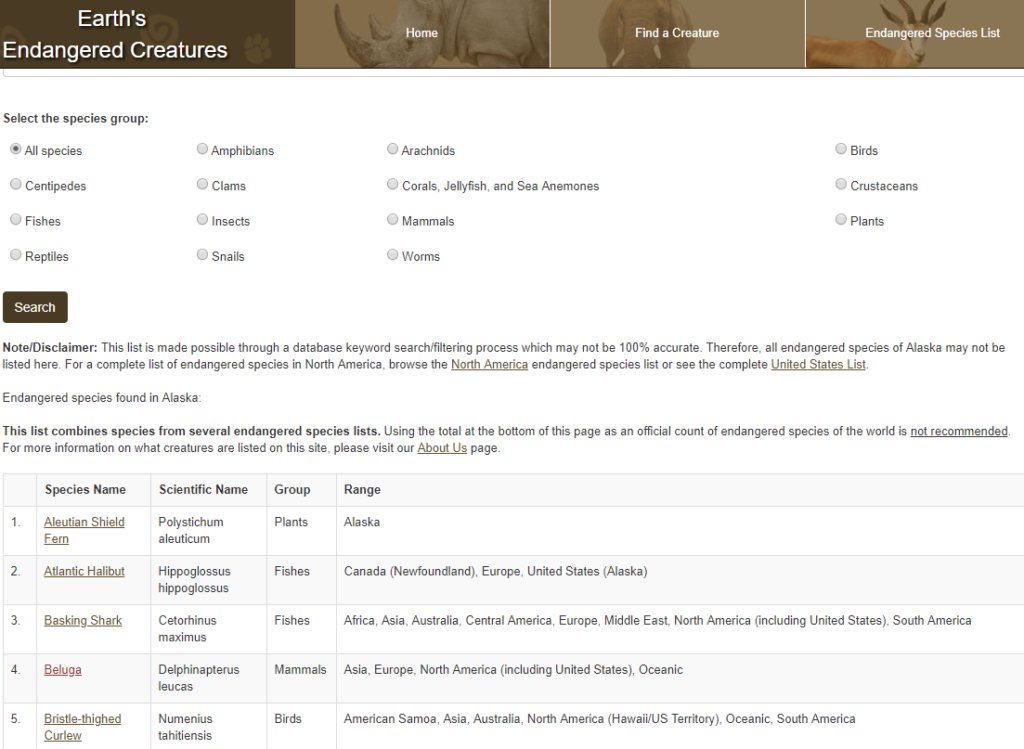
Task: Choose the Insects species group
Action: pos(202,218)
